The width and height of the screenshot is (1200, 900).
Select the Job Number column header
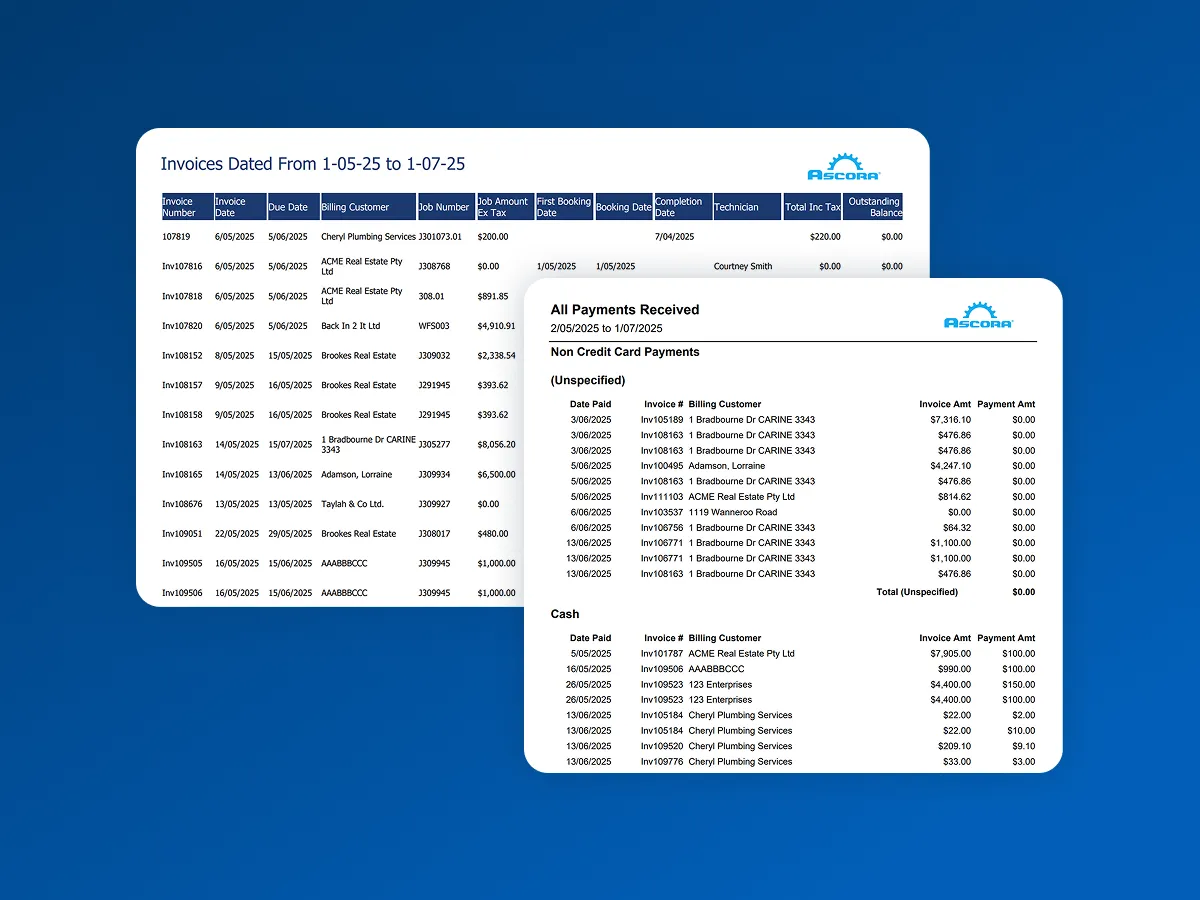tap(445, 207)
